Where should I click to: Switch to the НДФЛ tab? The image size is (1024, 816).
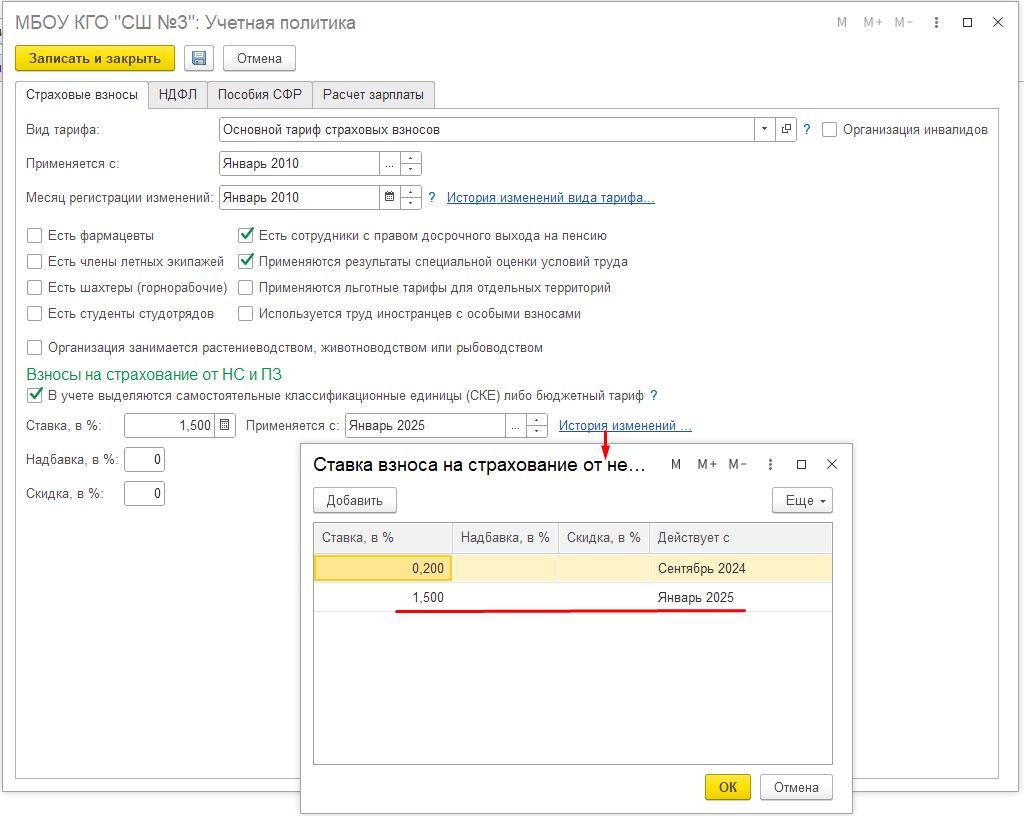click(179, 95)
